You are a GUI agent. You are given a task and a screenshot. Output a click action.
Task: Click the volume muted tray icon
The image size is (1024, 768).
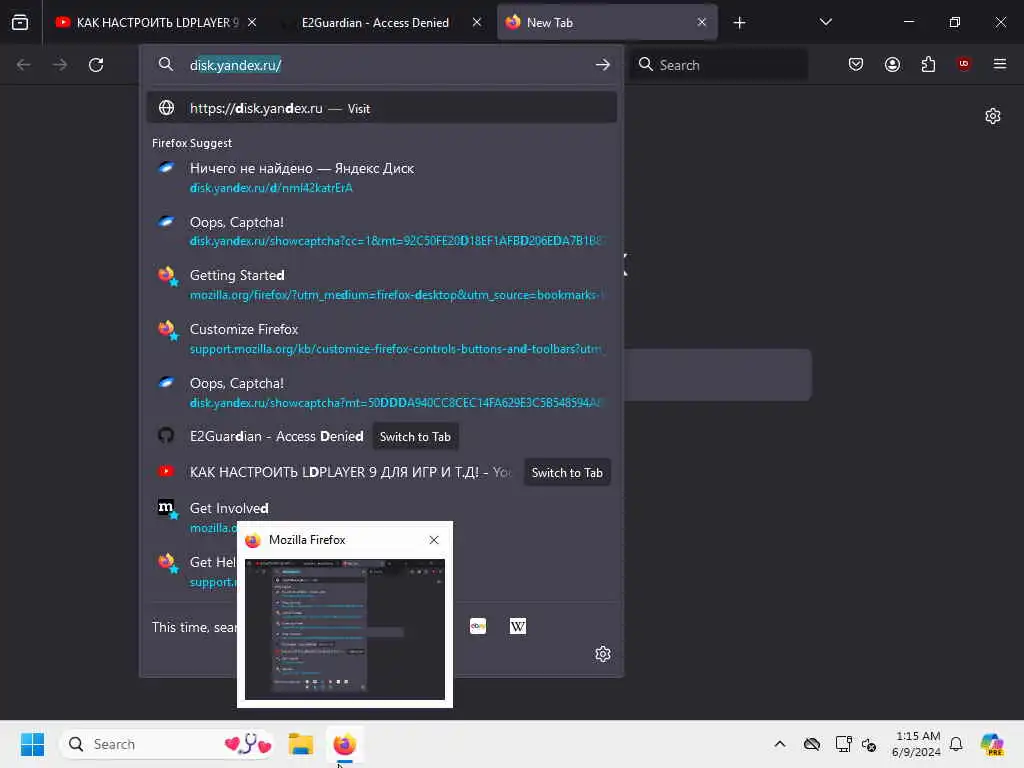(869, 744)
